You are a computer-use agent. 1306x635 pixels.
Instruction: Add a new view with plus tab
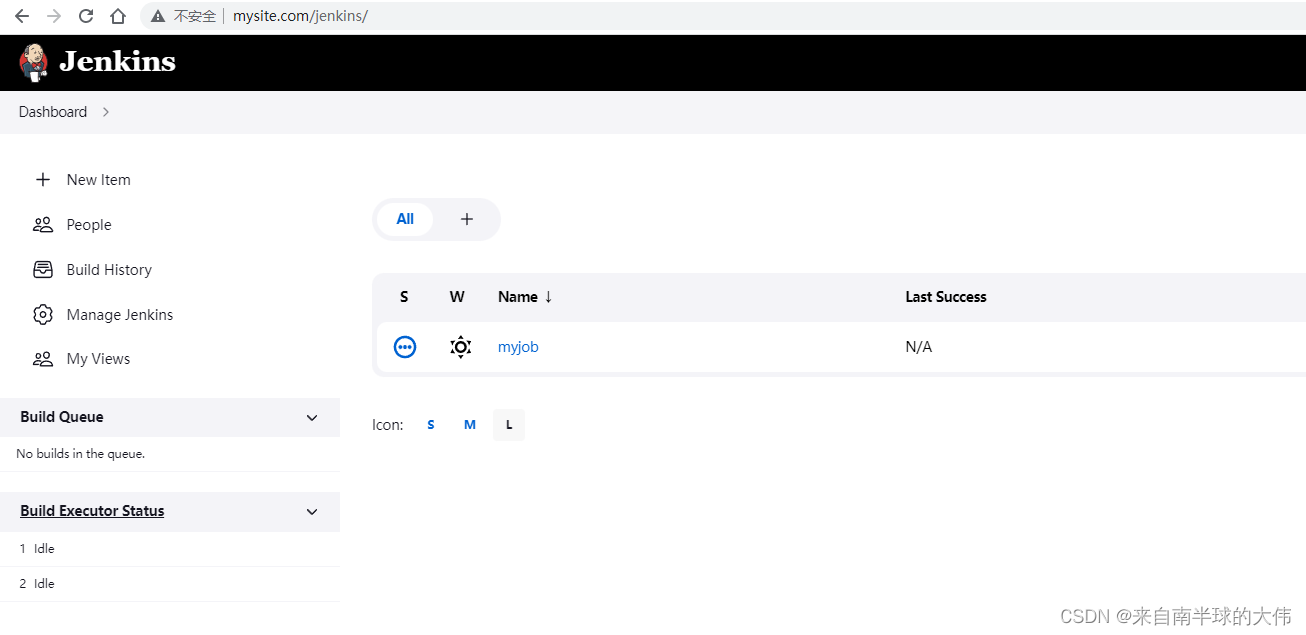[x=467, y=219]
